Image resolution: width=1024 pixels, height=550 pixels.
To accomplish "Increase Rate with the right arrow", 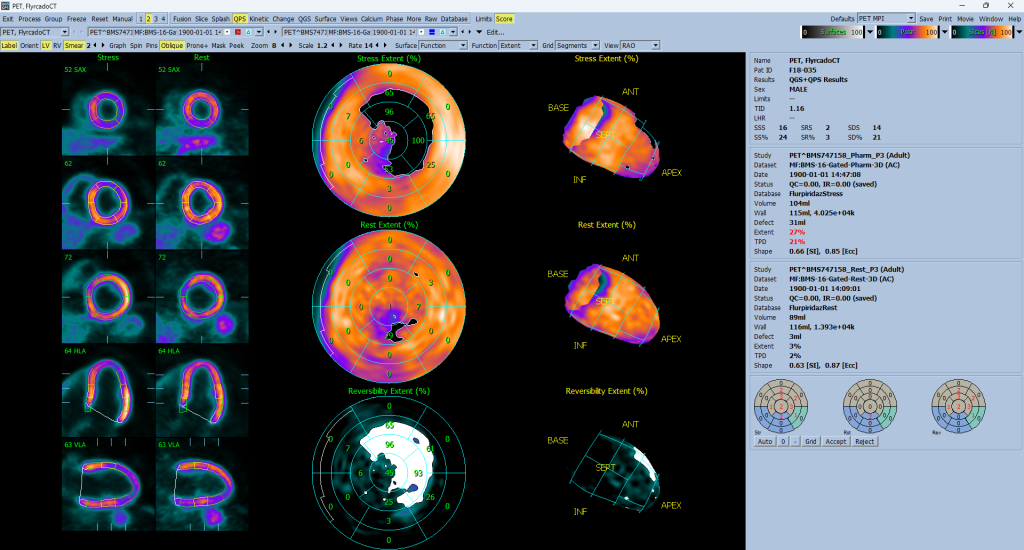I will 385,45.
